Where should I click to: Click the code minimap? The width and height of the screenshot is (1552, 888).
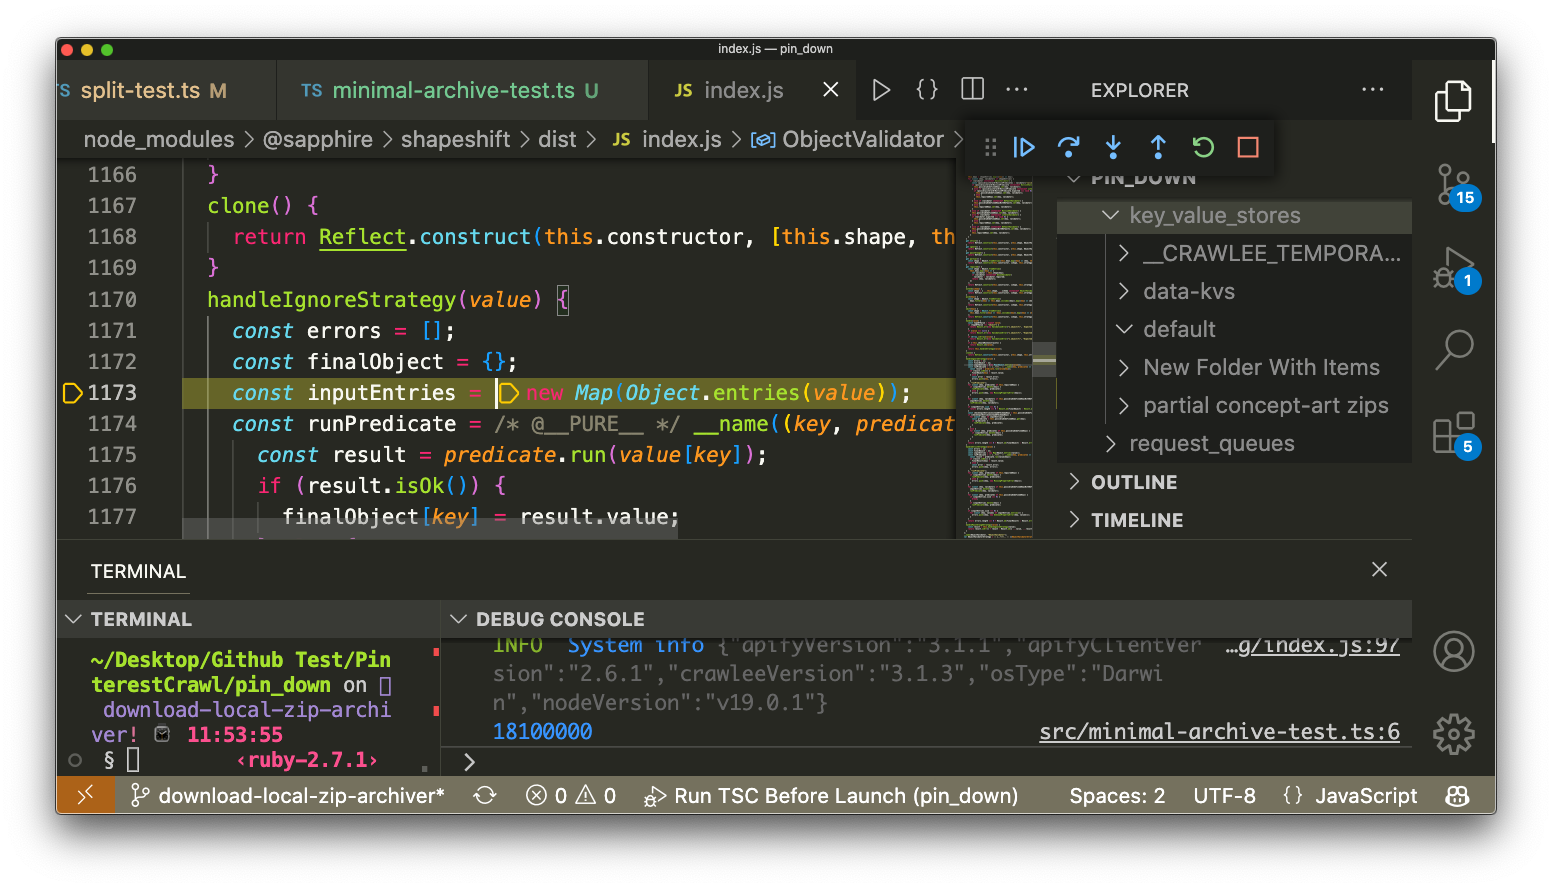pyautogui.click(x=998, y=357)
